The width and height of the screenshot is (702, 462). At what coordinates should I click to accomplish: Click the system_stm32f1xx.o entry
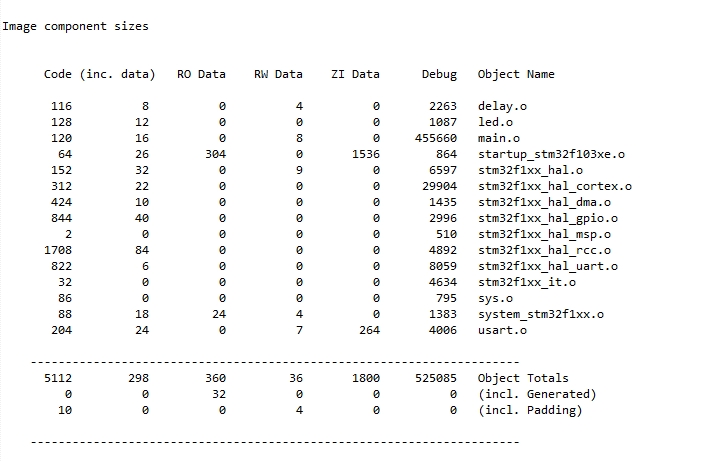tap(541, 314)
